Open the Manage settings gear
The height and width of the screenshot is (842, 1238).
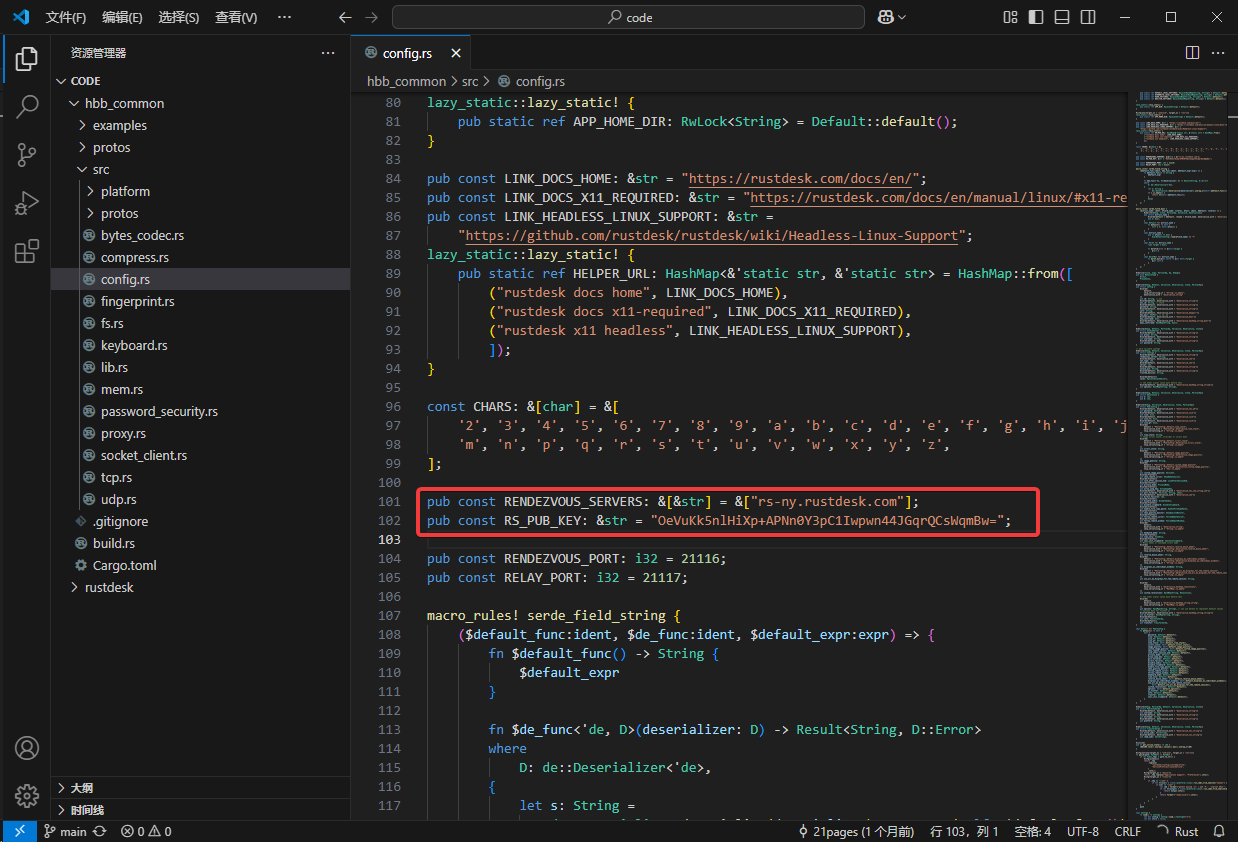27,796
